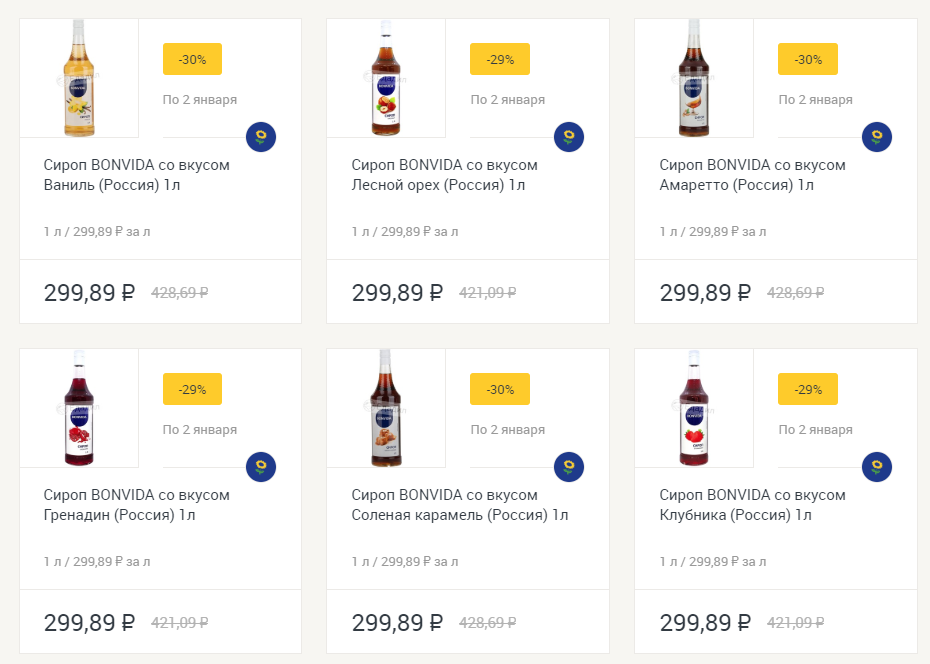
Task: Open the Ваниль syrup bottle image
Action: pyautogui.click(x=79, y=78)
